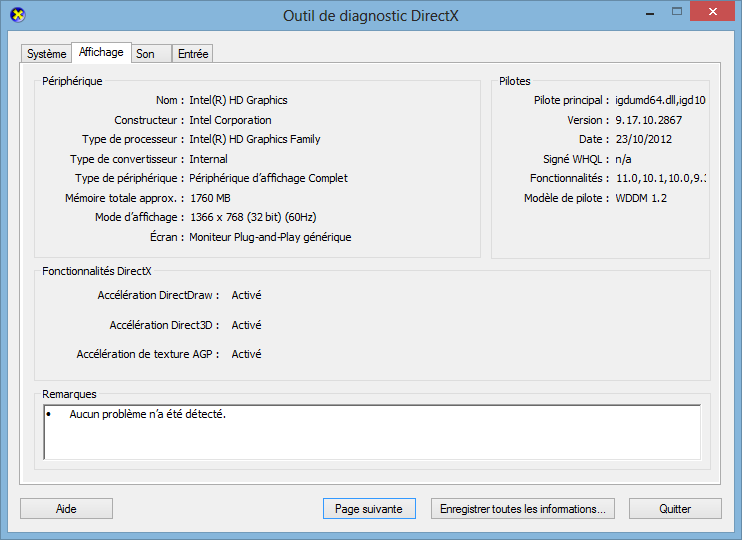Switch to the Système tab
This screenshot has height=540, width=742.
tap(46, 53)
